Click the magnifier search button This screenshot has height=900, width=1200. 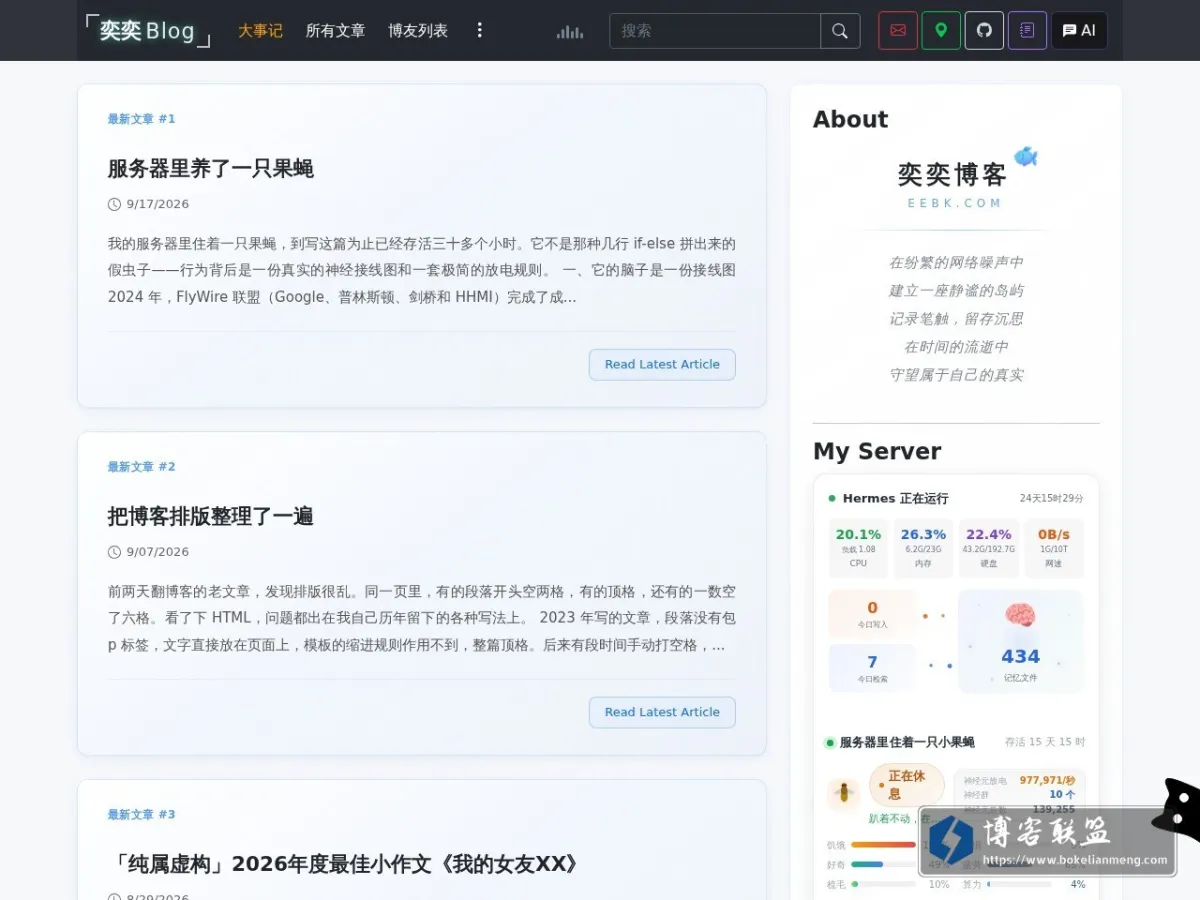[x=840, y=31]
